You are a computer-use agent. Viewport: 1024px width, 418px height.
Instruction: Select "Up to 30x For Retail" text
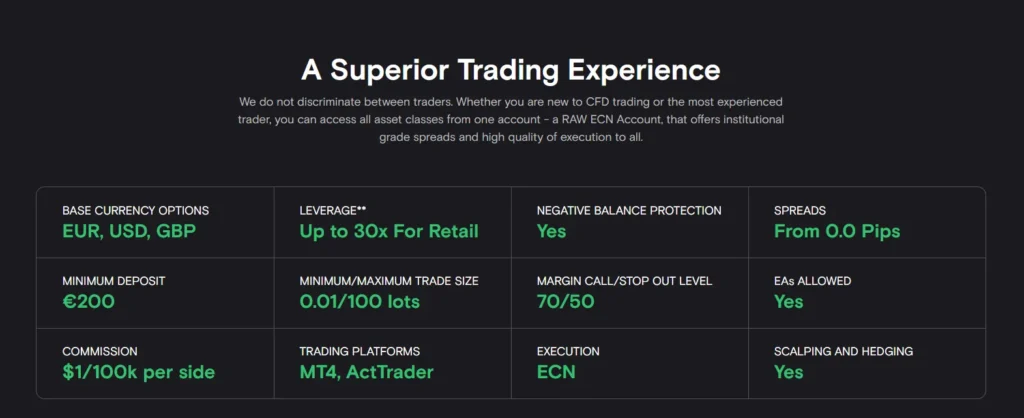point(389,231)
